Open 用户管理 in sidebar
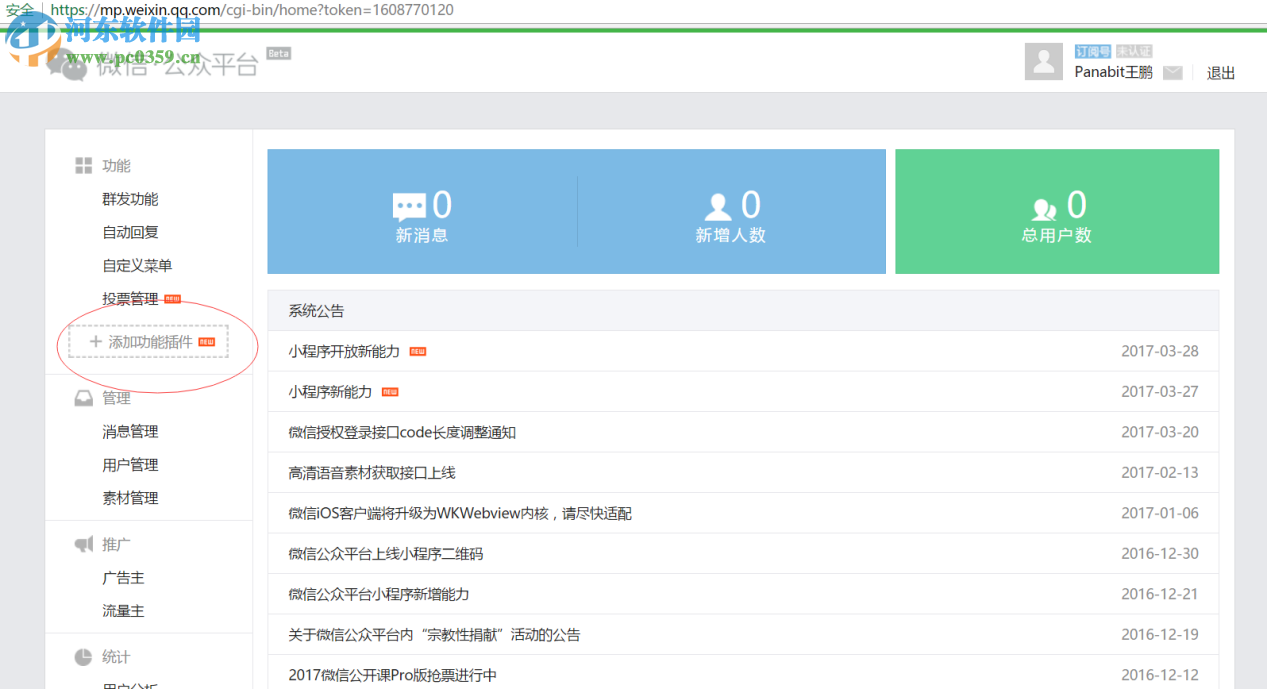The height and width of the screenshot is (689, 1267). (130, 464)
